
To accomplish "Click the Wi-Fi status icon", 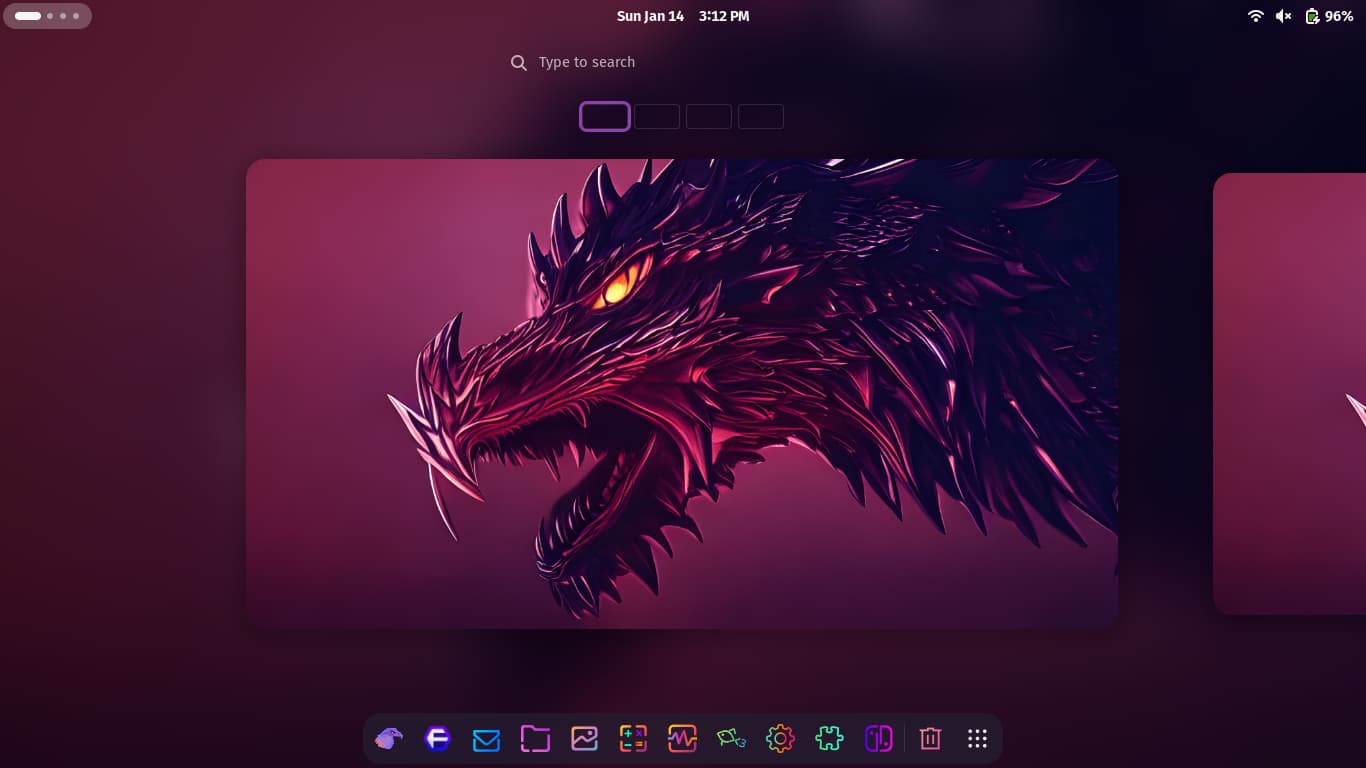I will (x=1256, y=16).
